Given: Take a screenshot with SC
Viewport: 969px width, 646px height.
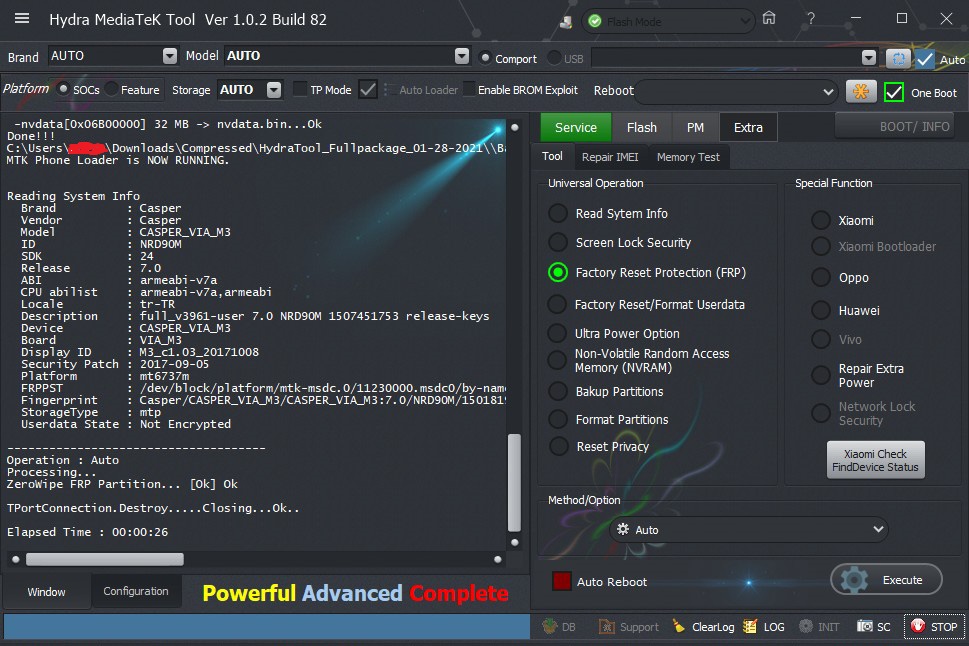Looking at the screenshot, I should [873, 626].
